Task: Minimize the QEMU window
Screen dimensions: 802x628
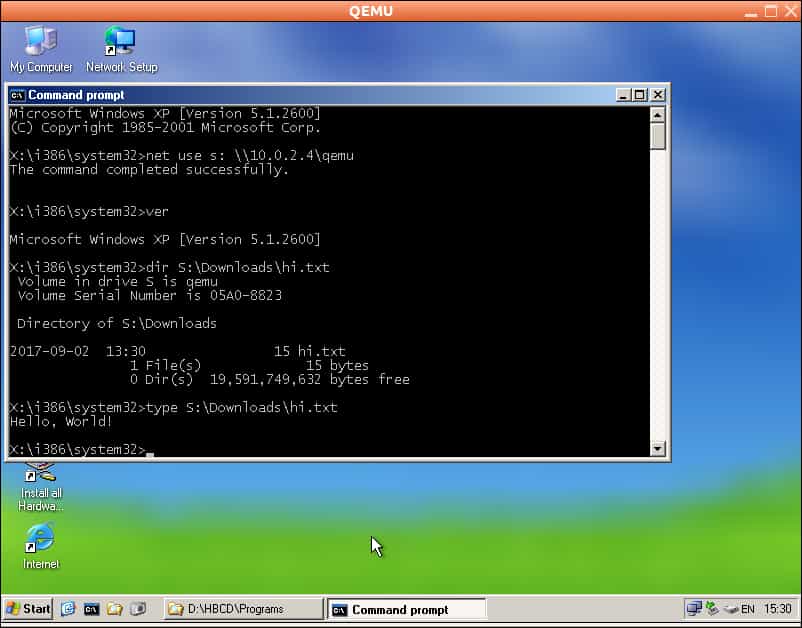Action: tap(751, 12)
